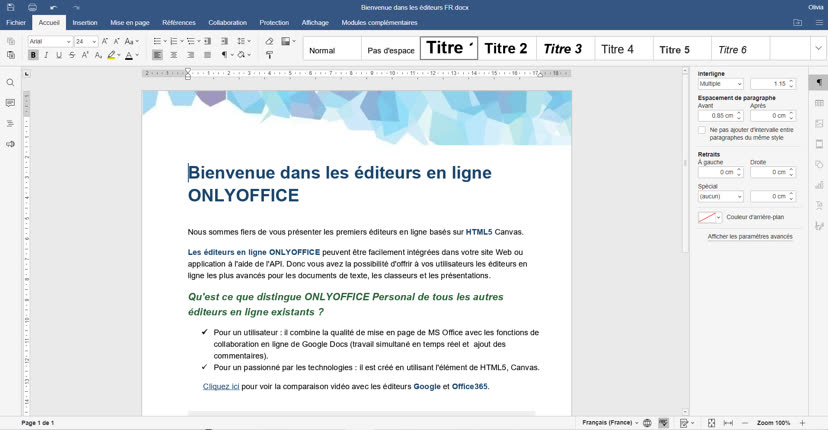The image size is (828, 430).
Task: Open Image settings in right sidebar
Action: 819,124
